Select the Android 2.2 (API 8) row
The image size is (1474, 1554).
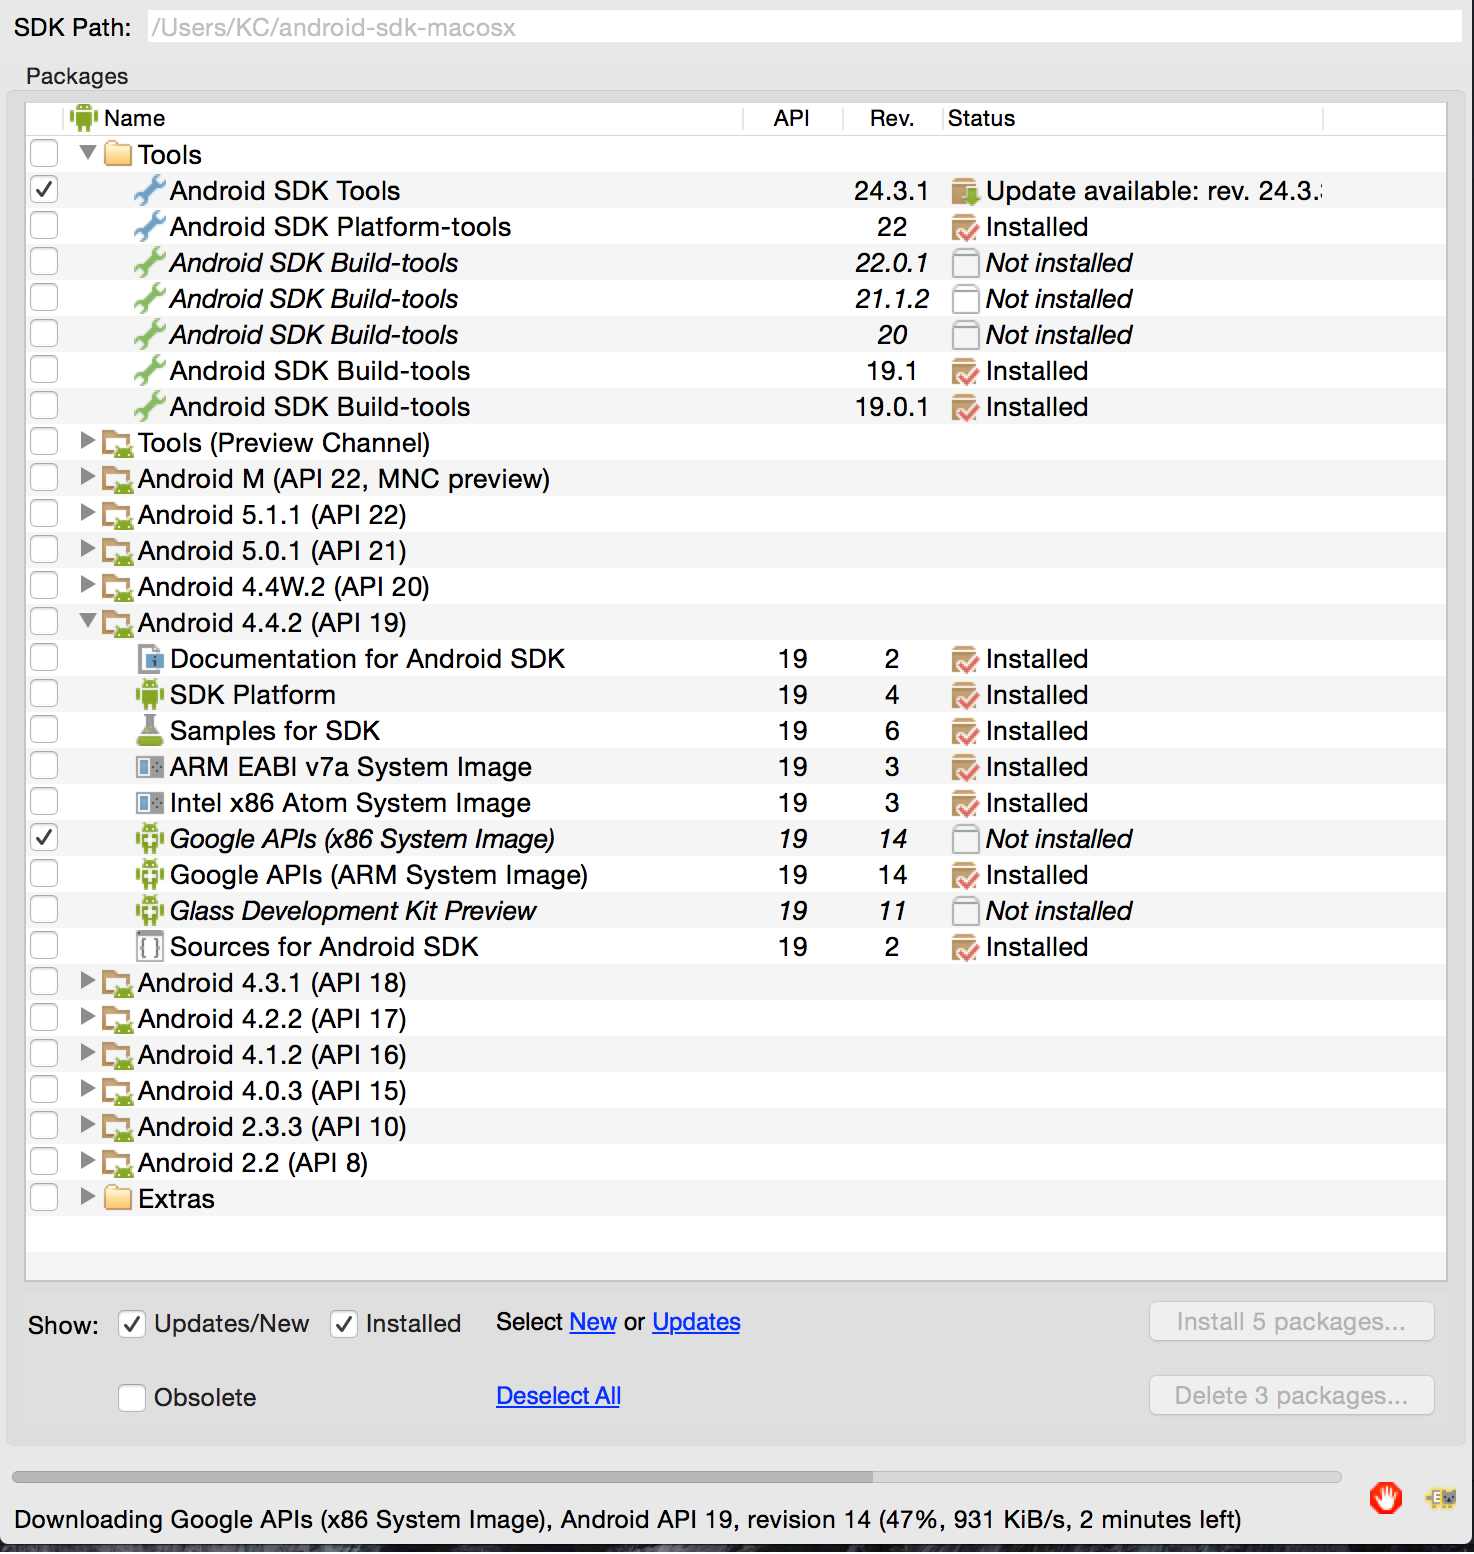click(x=735, y=1163)
